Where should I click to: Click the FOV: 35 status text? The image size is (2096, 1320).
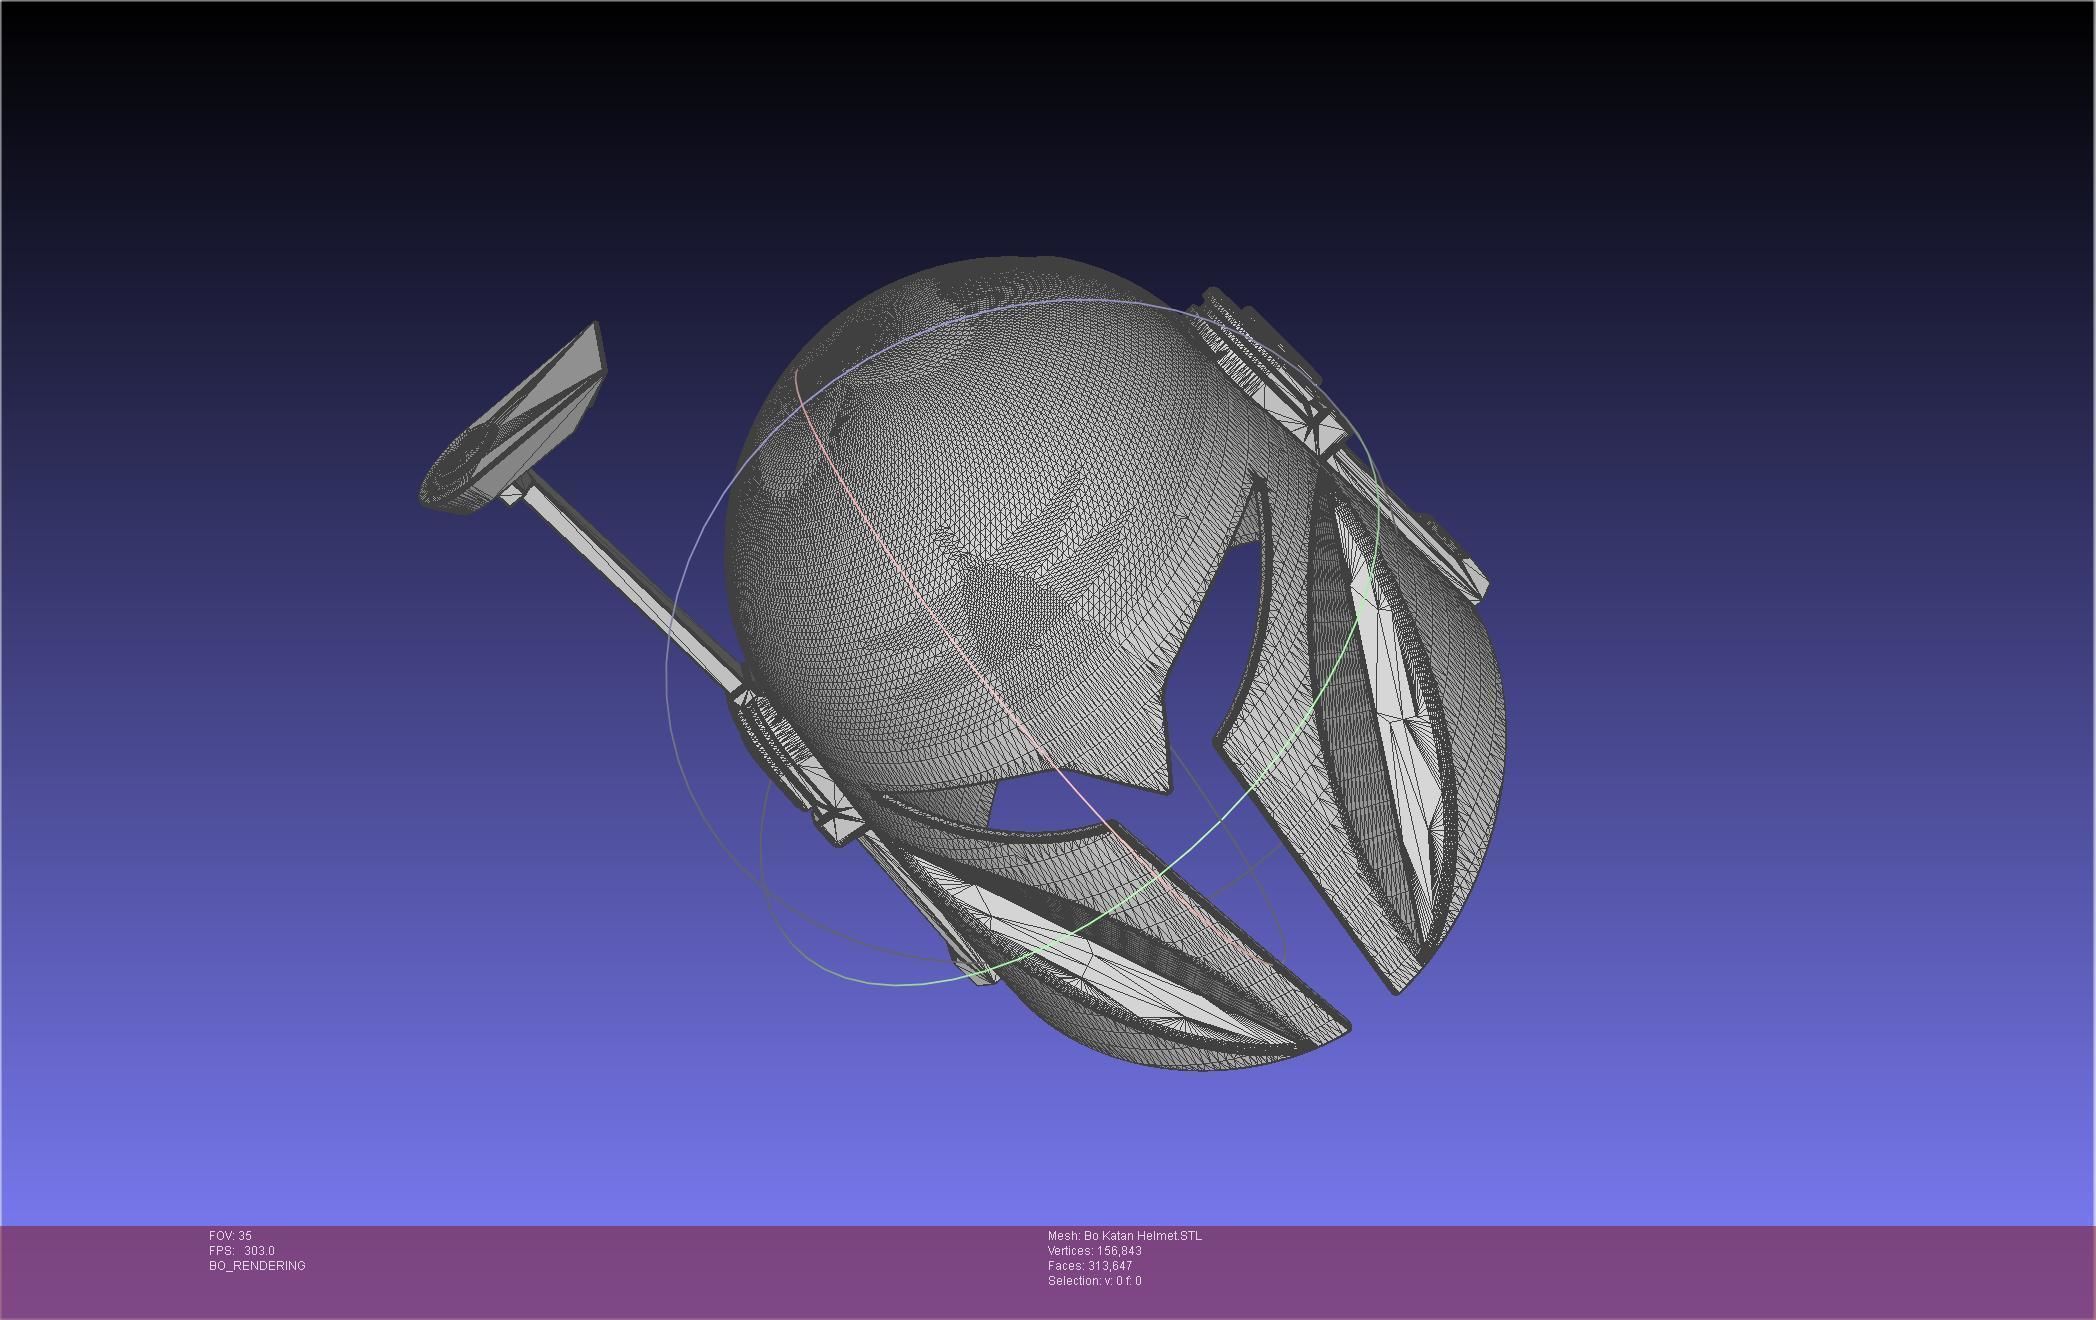click(x=230, y=1236)
